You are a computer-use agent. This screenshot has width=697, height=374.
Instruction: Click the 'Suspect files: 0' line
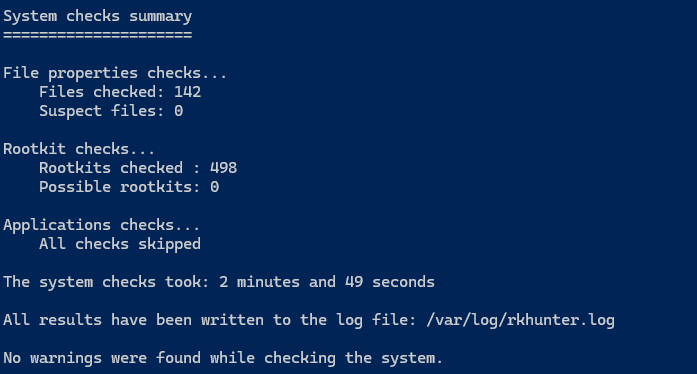(x=111, y=111)
